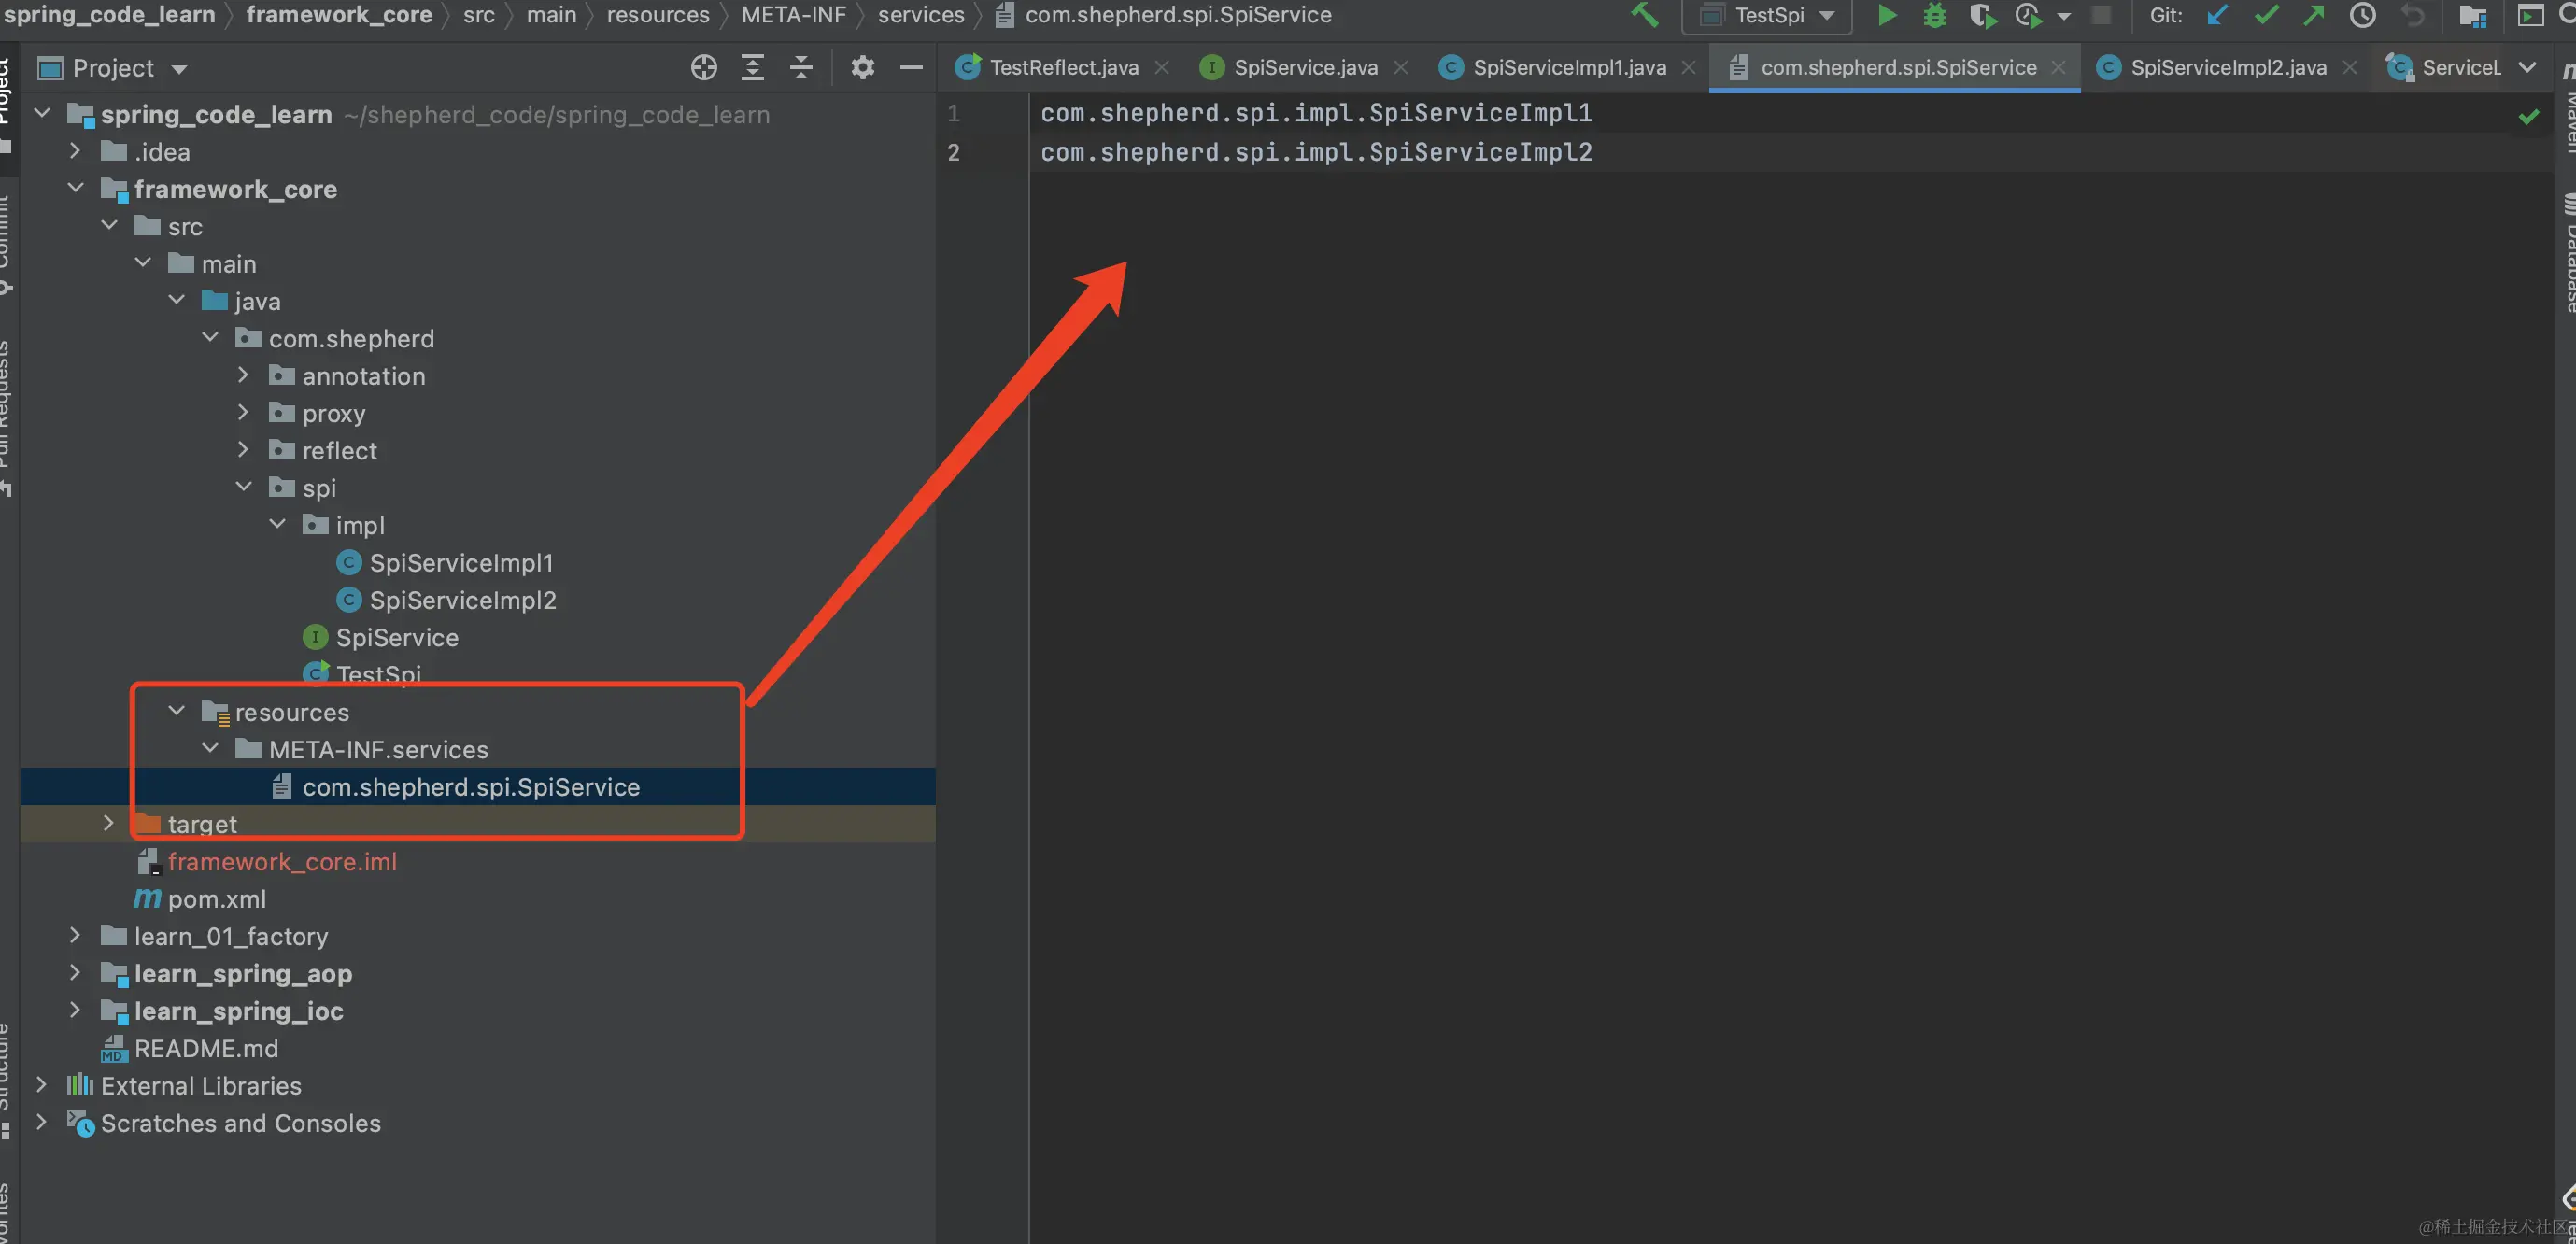Show hidden tabs with the chevron dropdown
Screen dimensions: 2576x1244
coord(2527,67)
